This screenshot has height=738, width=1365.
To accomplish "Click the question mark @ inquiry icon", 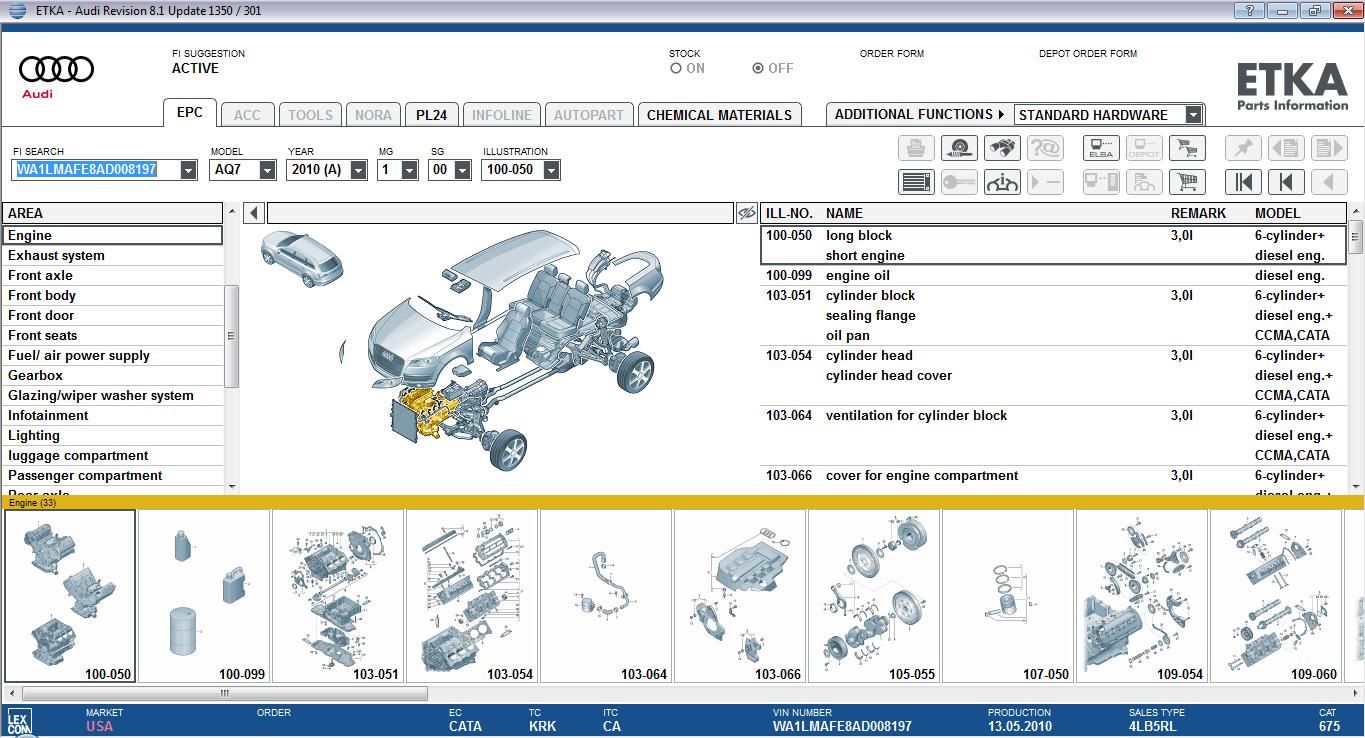I will point(1045,148).
